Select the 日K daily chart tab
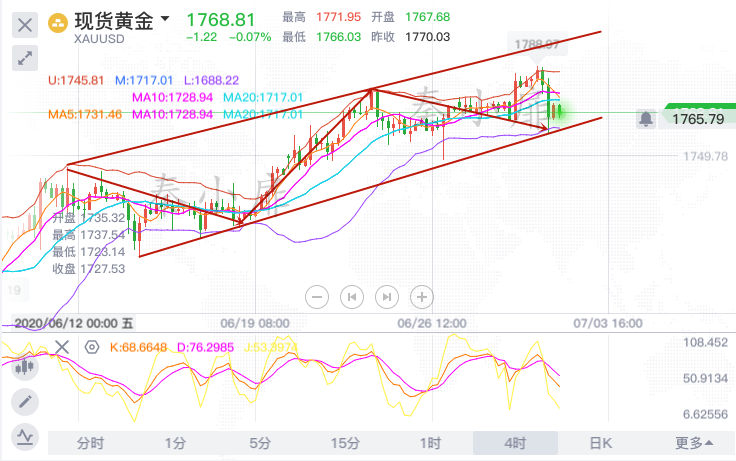The height and width of the screenshot is (461, 736). coord(600,443)
